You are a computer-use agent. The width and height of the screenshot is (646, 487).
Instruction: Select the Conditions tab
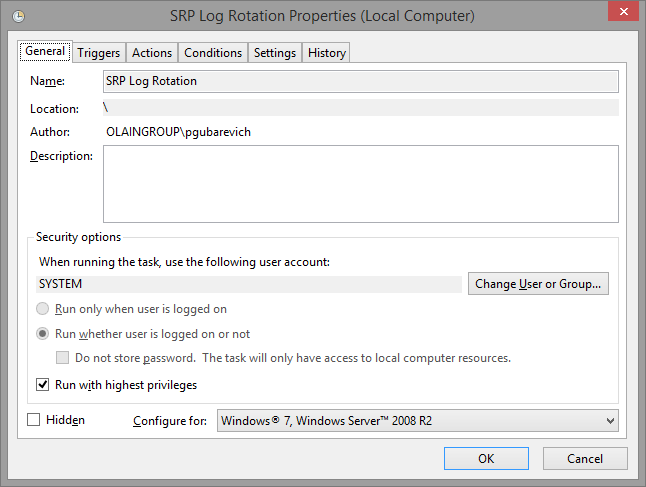(x=213, y=53)
